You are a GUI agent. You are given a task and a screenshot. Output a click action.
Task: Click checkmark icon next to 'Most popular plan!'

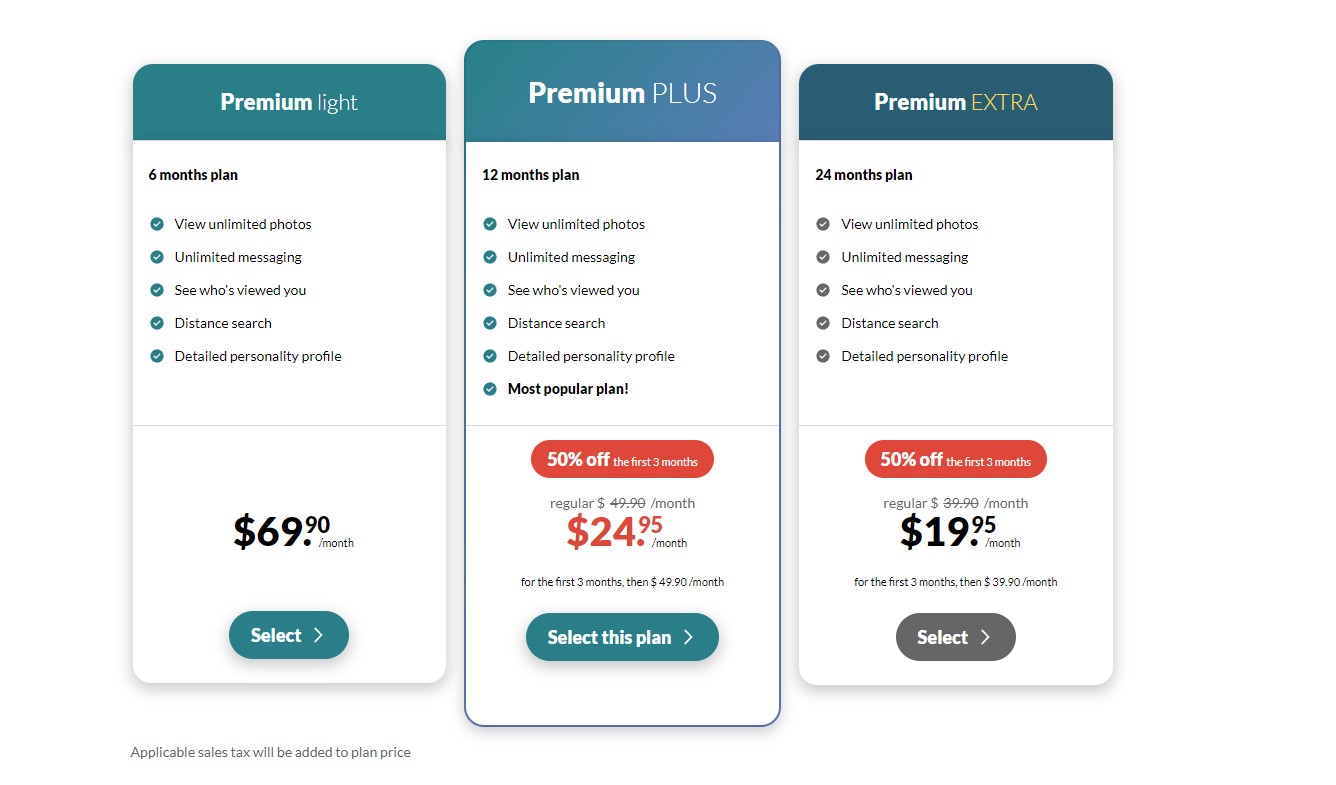pos(490,389)
